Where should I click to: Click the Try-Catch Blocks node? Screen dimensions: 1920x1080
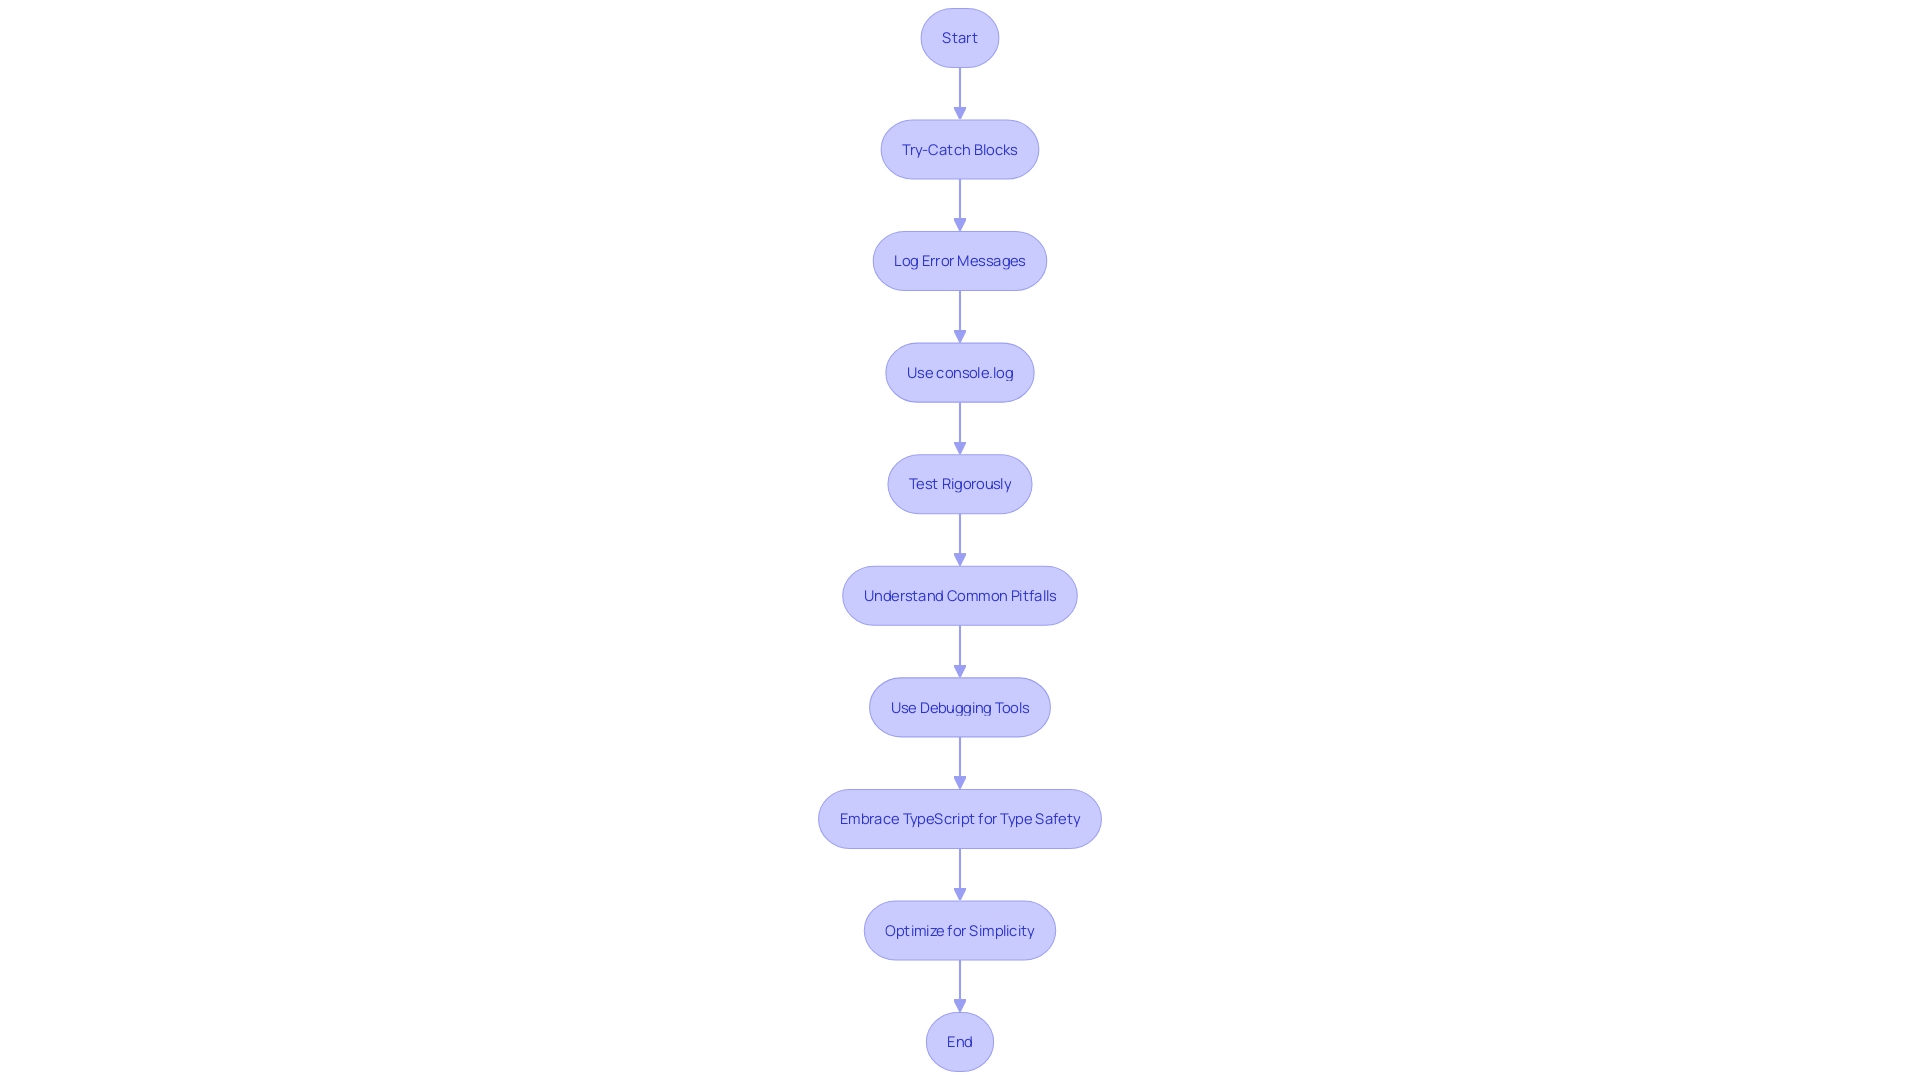pyautogui.click(x=960, y=148)
